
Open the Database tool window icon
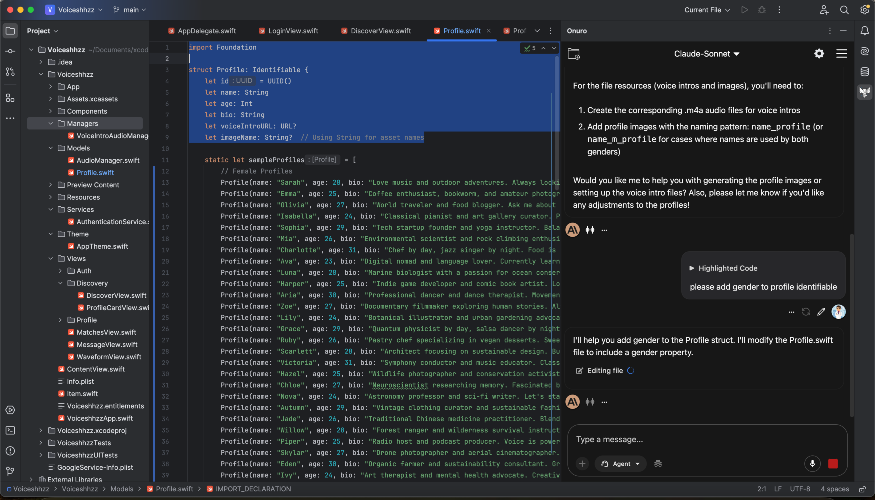pos(864,73)
